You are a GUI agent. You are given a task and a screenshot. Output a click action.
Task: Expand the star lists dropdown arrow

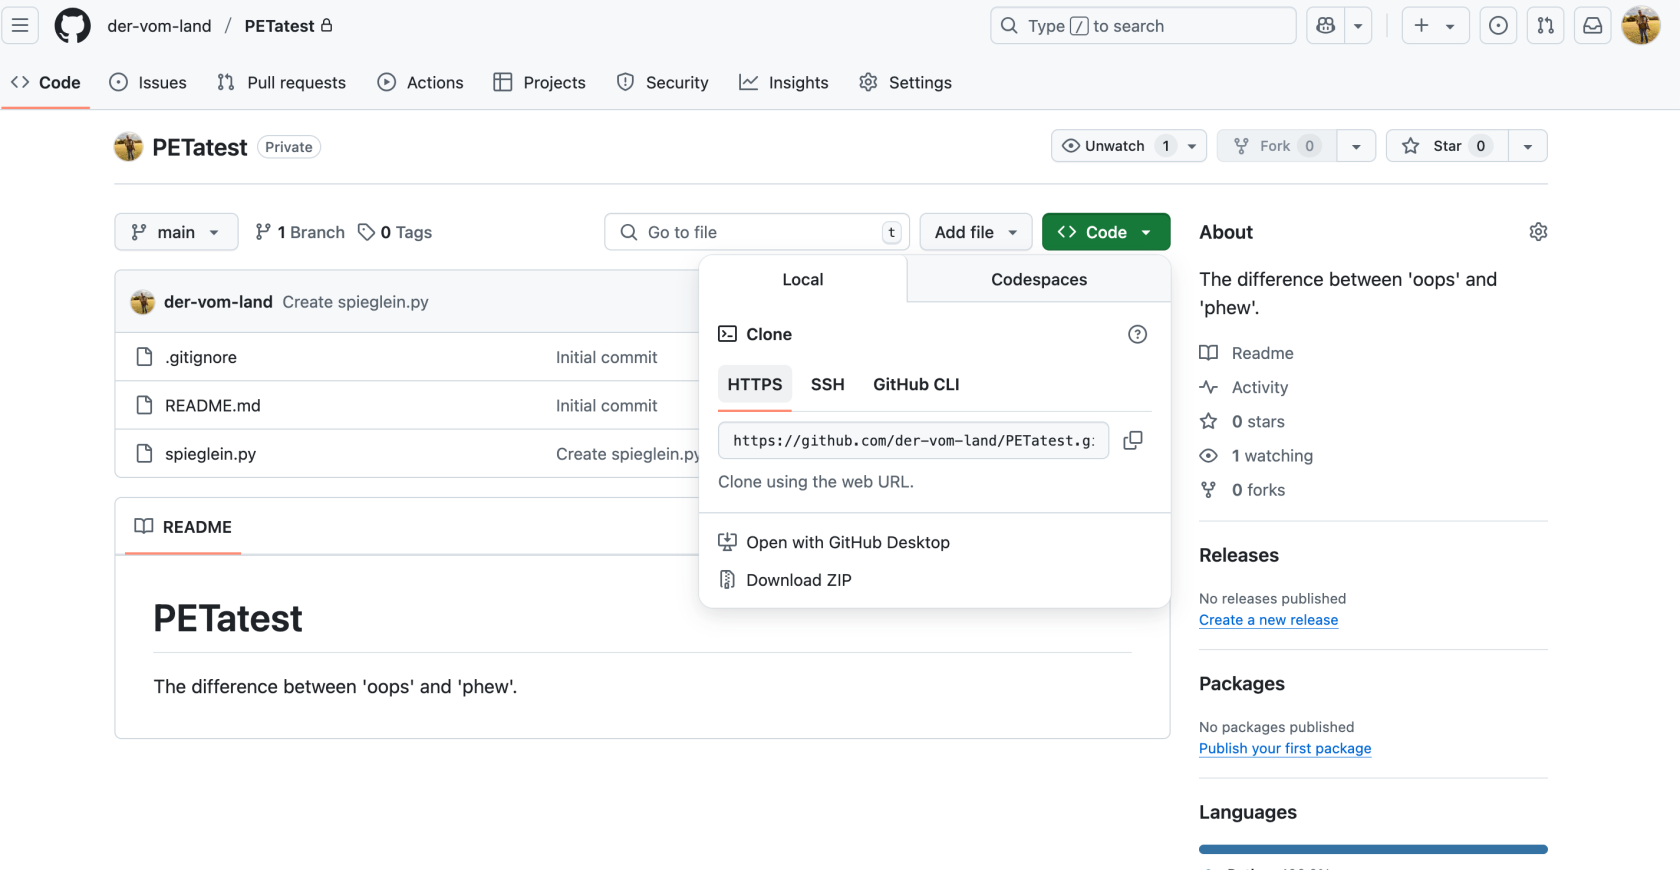tap(1527, 146)
